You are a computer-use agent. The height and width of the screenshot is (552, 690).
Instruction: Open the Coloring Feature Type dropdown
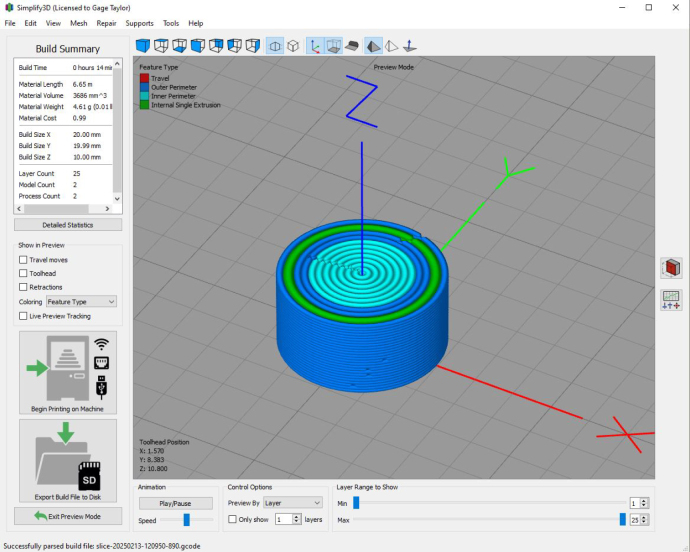click(x=81, y=302)
